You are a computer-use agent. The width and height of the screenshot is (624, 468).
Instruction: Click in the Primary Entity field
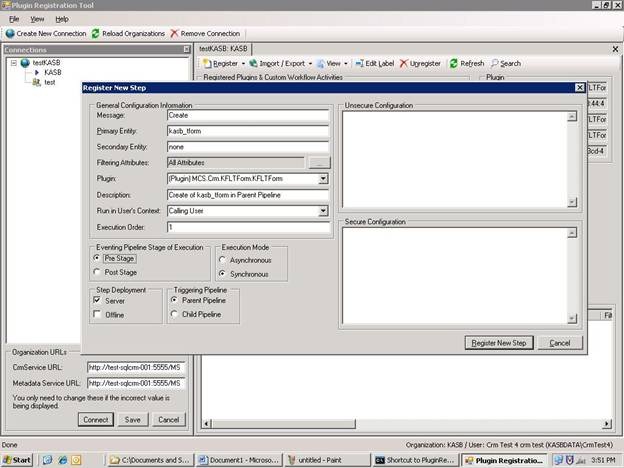click(x=248, y=131)
